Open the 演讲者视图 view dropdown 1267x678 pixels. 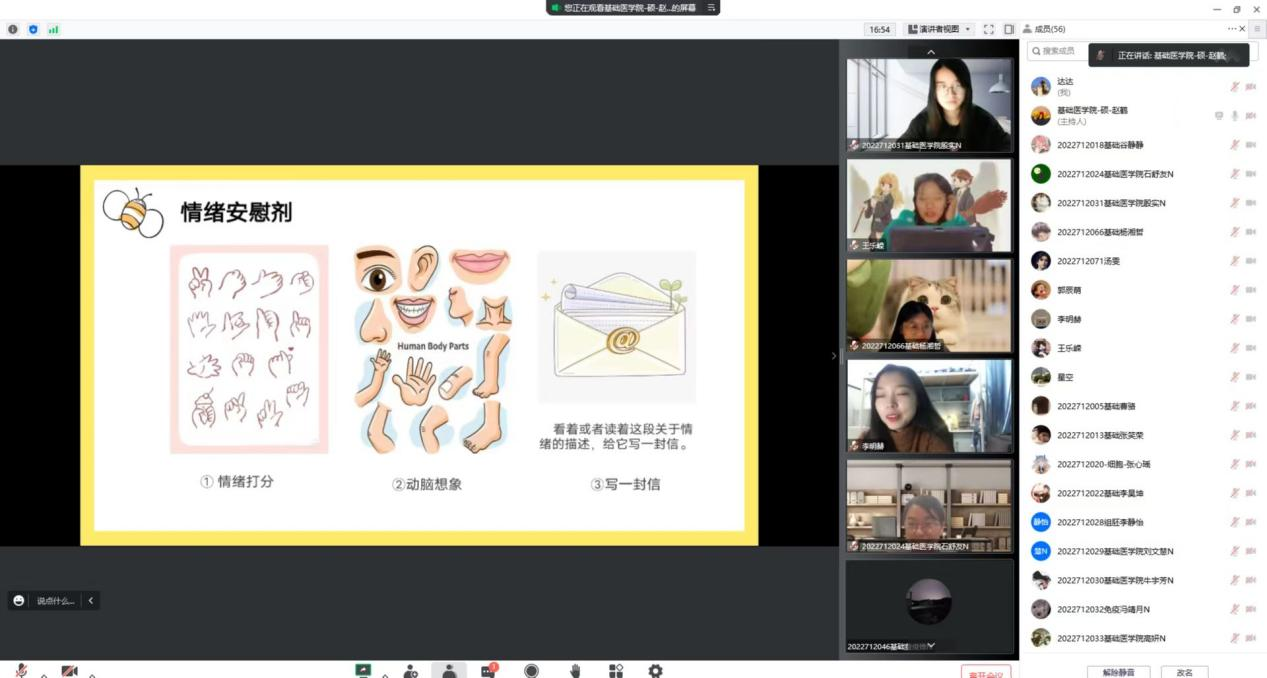[x=939, y=29]
